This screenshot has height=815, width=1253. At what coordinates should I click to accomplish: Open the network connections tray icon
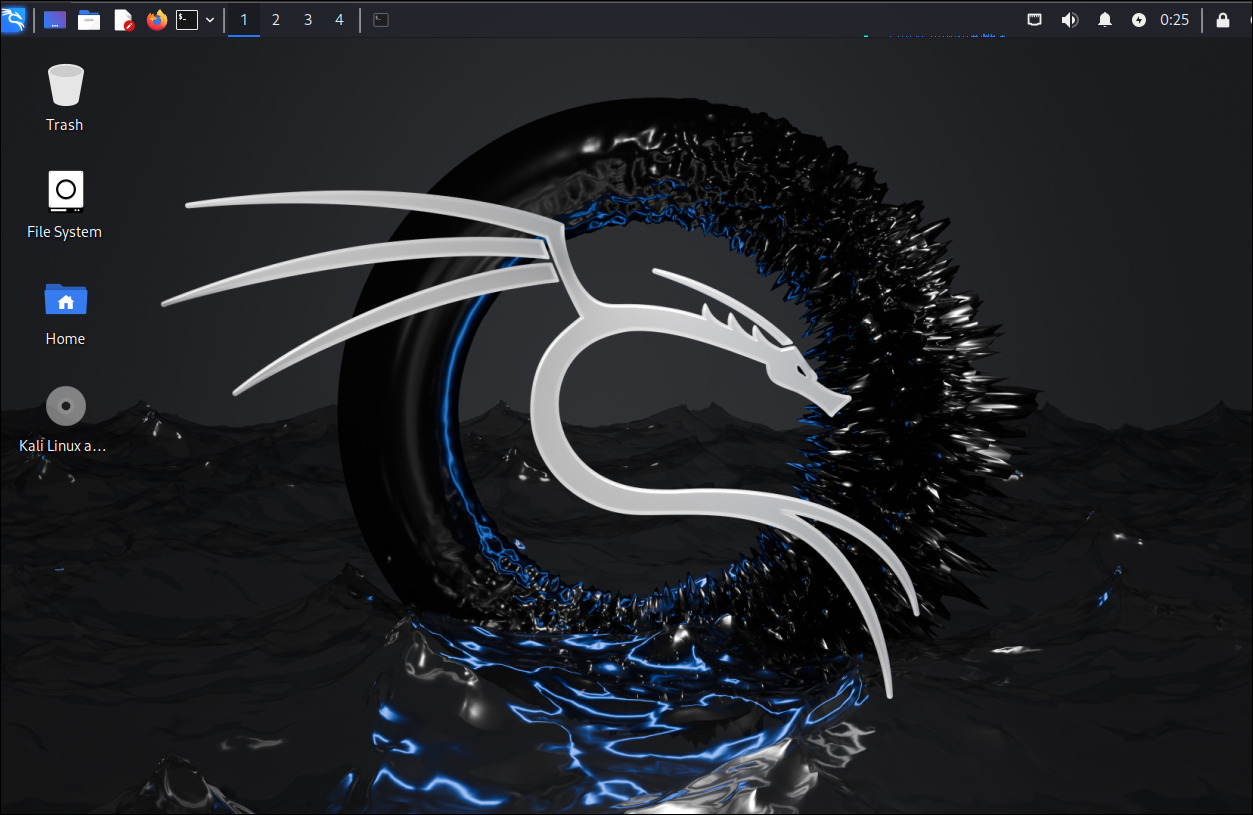pos(1034,19)
